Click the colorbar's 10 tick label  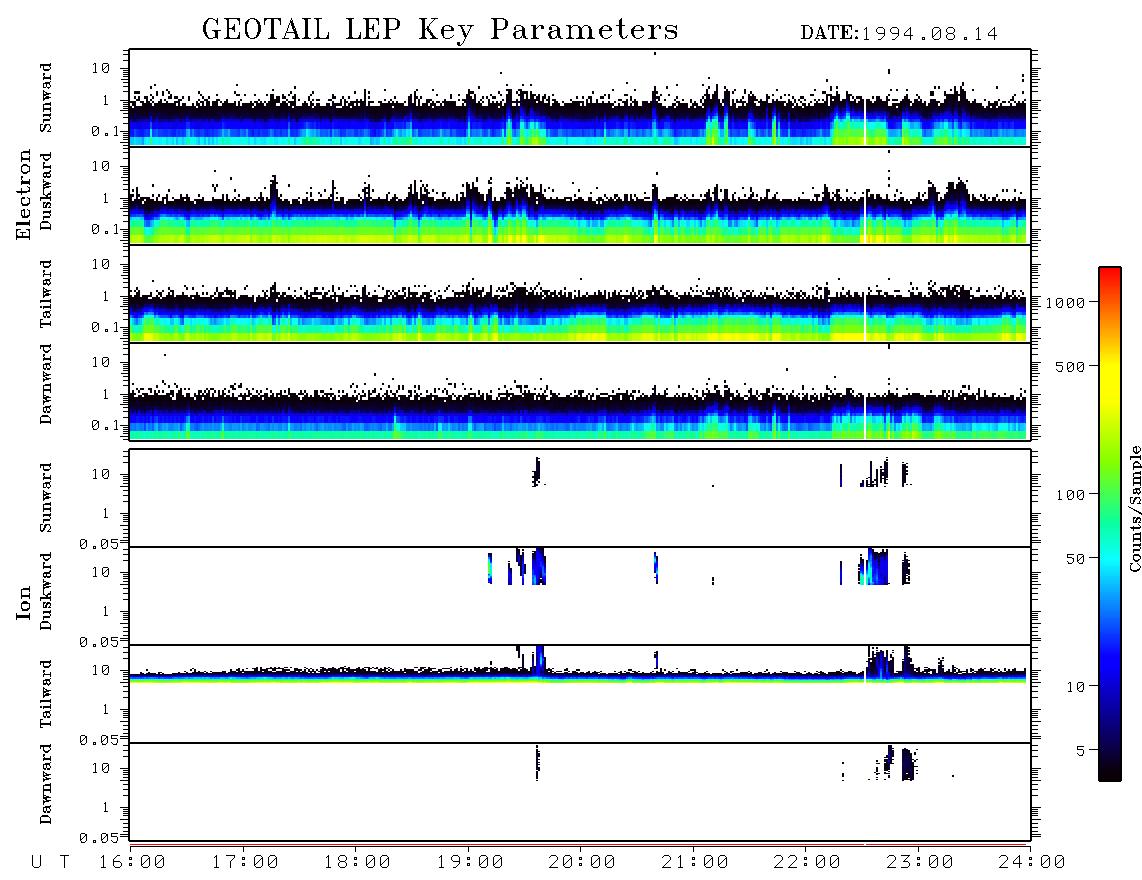click(x=1075, y=686)
